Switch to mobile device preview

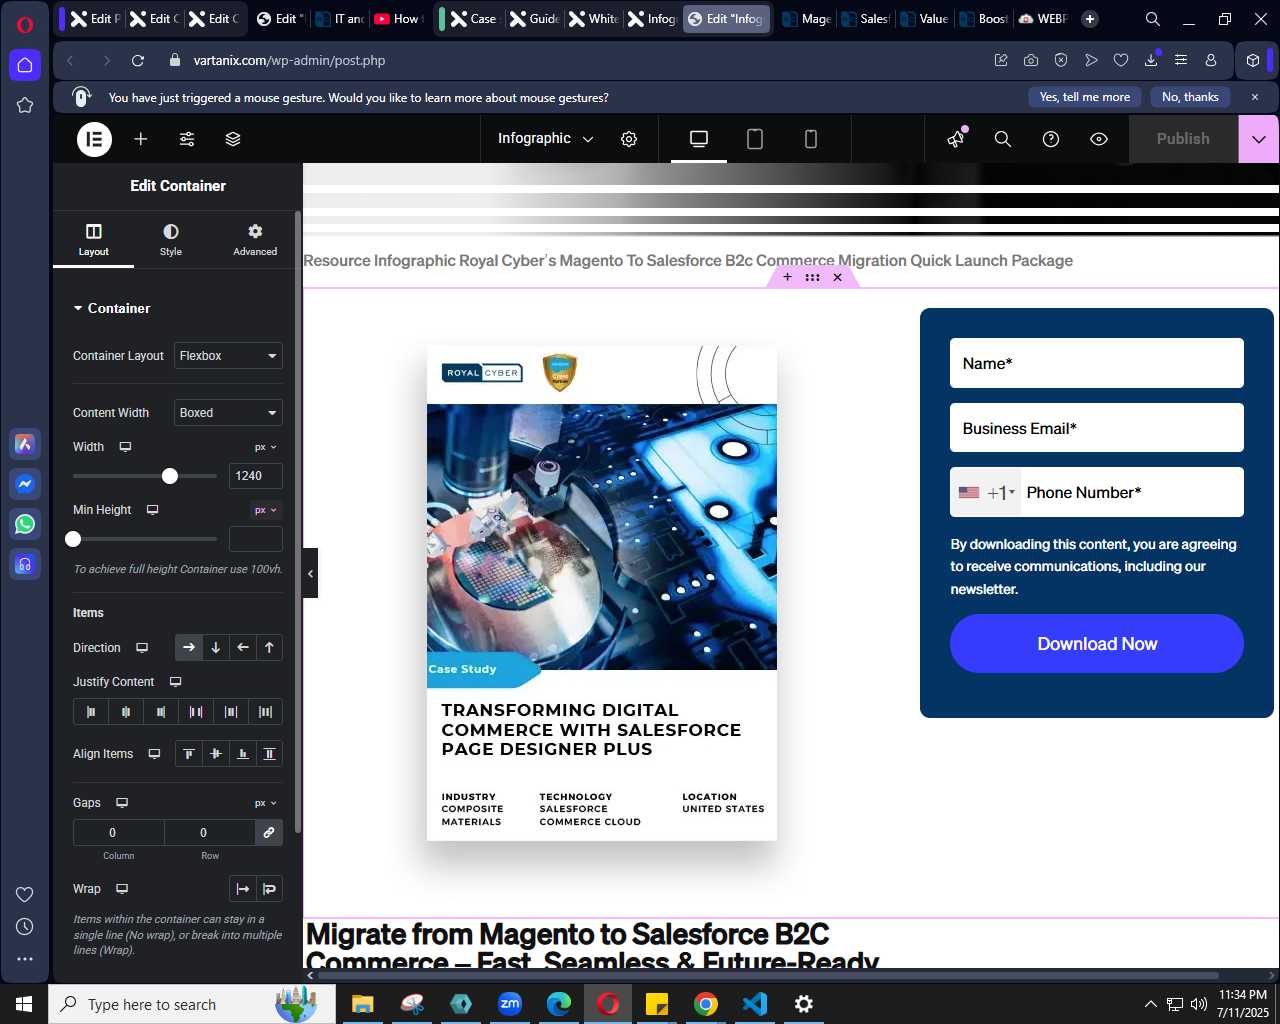pyautogui.click(x=811, y=139)
